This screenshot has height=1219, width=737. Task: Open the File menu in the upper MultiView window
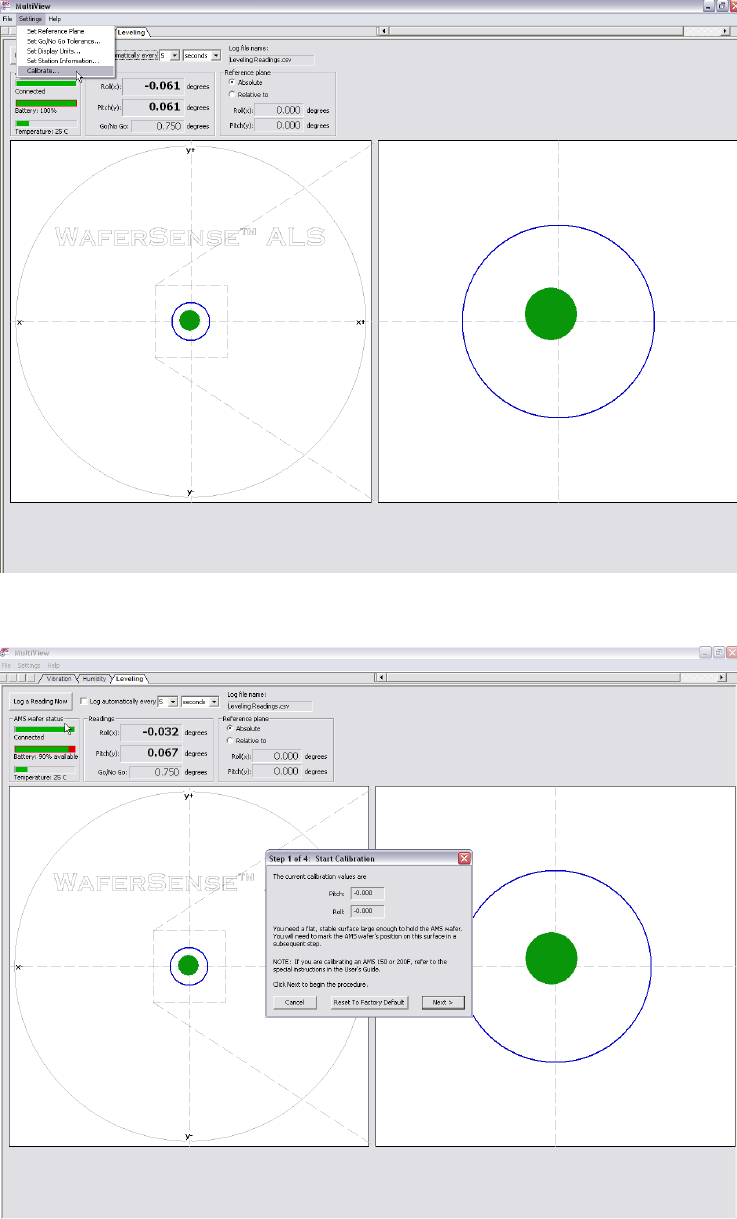(x=7, y=19)
